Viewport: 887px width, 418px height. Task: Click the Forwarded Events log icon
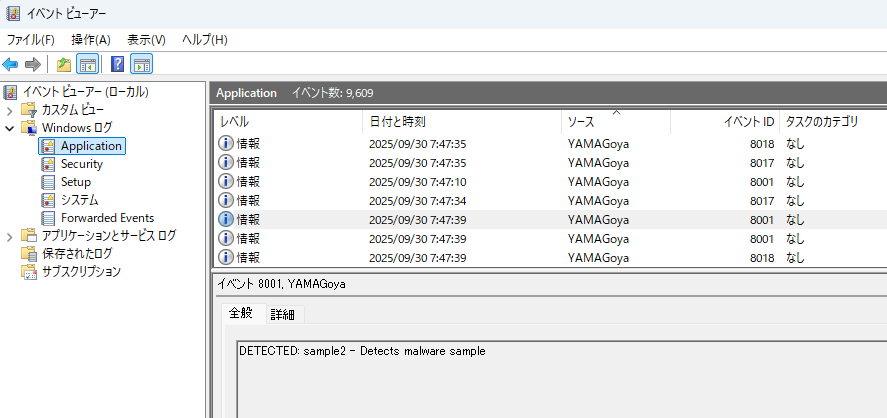tap(48, 218)
